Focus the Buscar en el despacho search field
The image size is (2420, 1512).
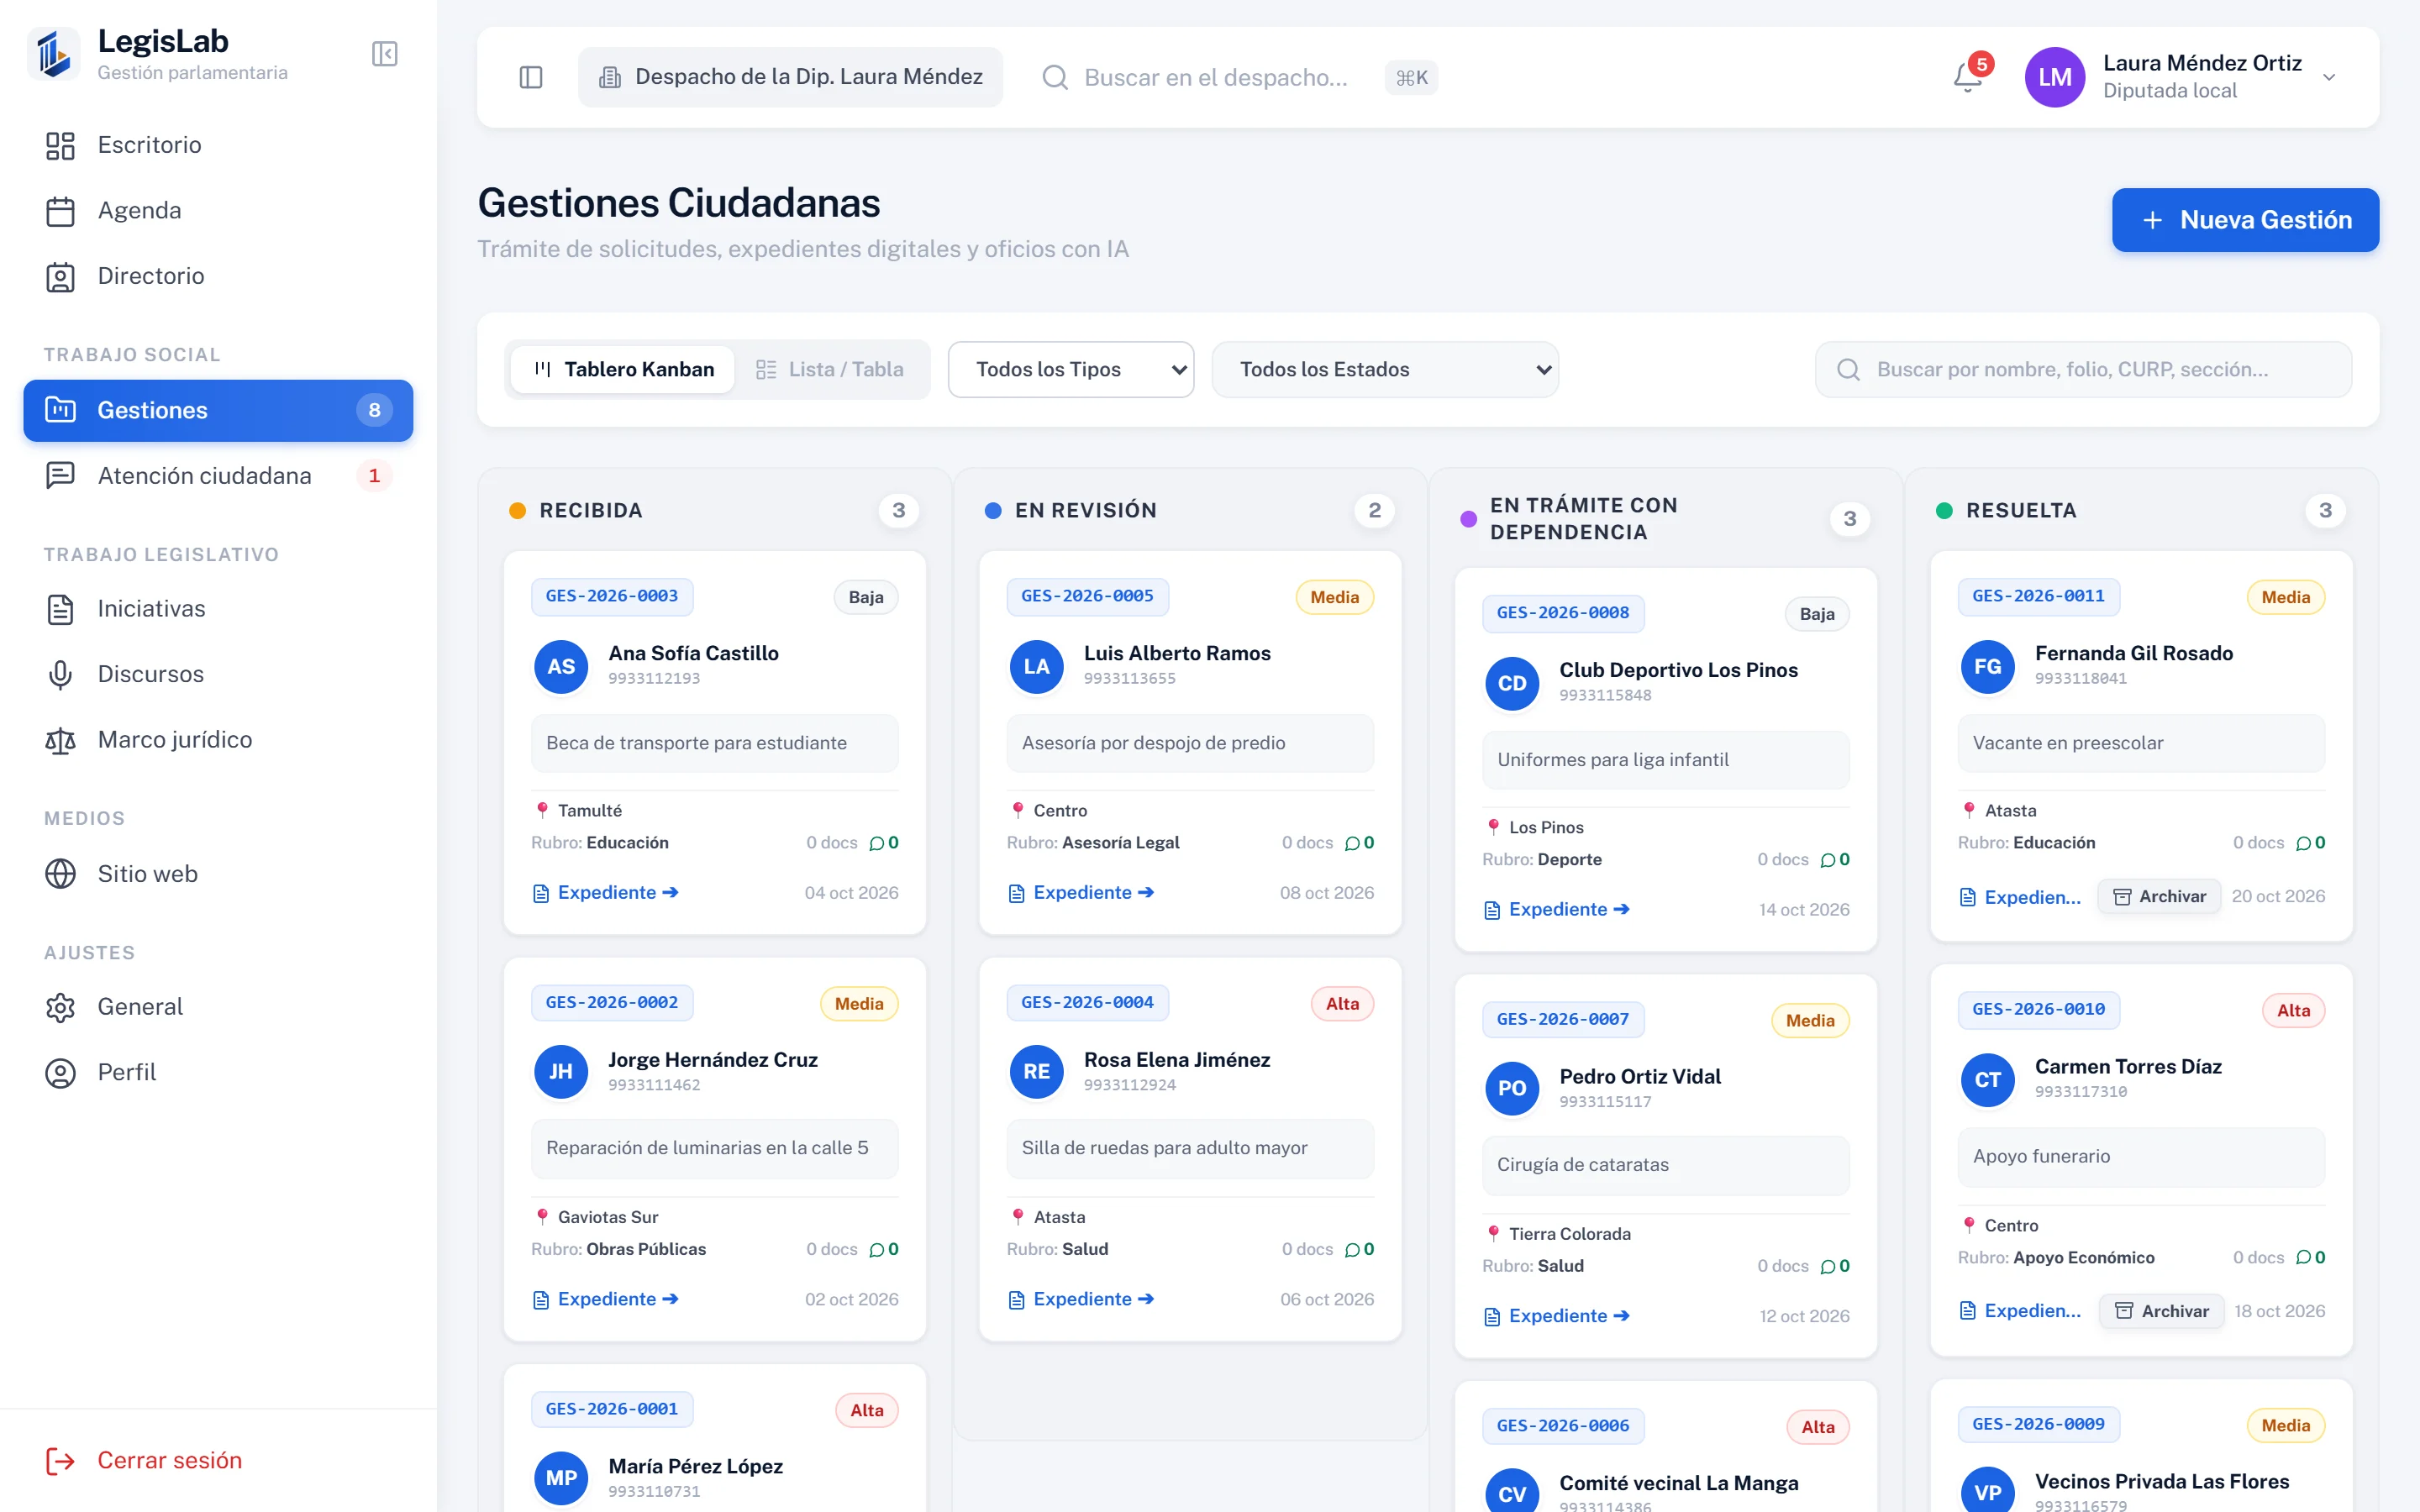click(x=1240, y=77)
